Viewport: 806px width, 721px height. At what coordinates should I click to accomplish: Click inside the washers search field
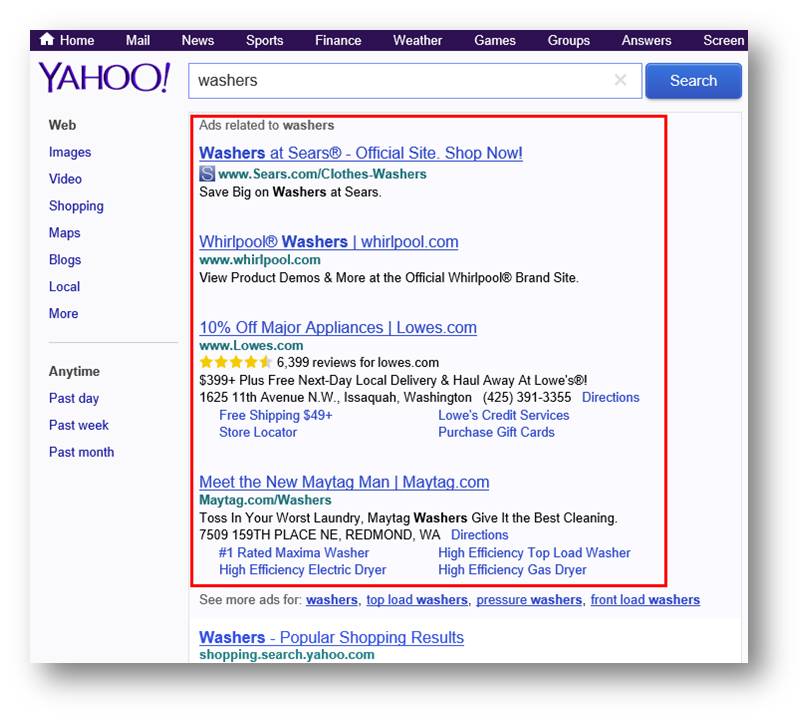pos(400,81)
